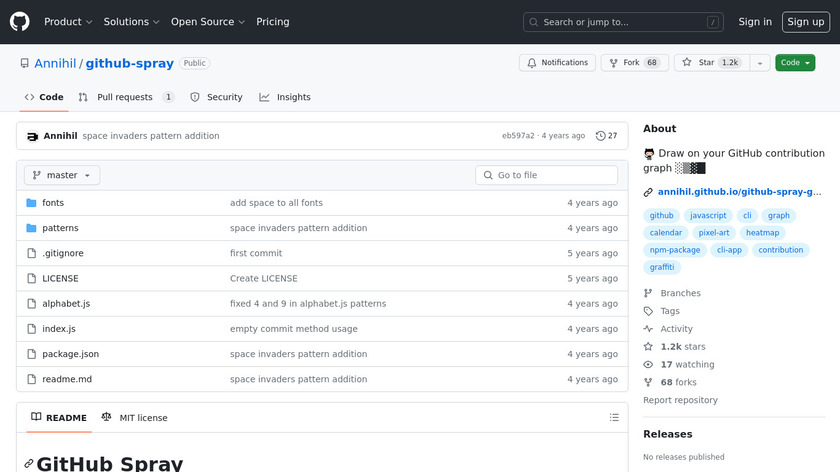Viewport: 840px width, 472px height.
Task: Open the green Code dropdown button
Action: pos(795,63)
